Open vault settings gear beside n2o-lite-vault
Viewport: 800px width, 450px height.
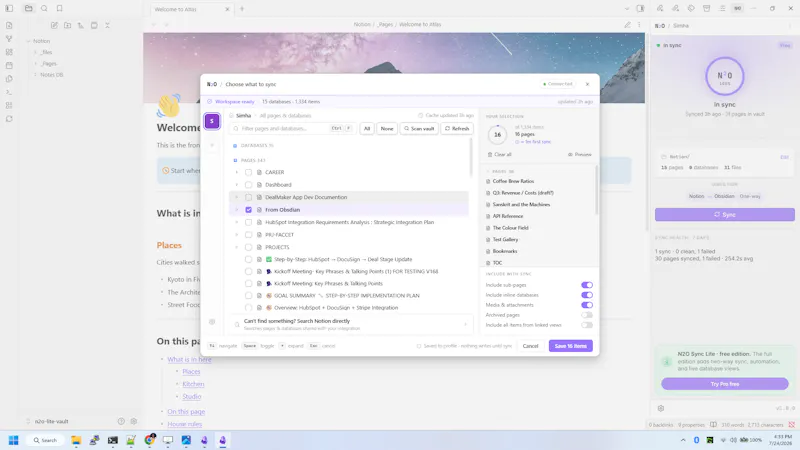coord(134,421)
